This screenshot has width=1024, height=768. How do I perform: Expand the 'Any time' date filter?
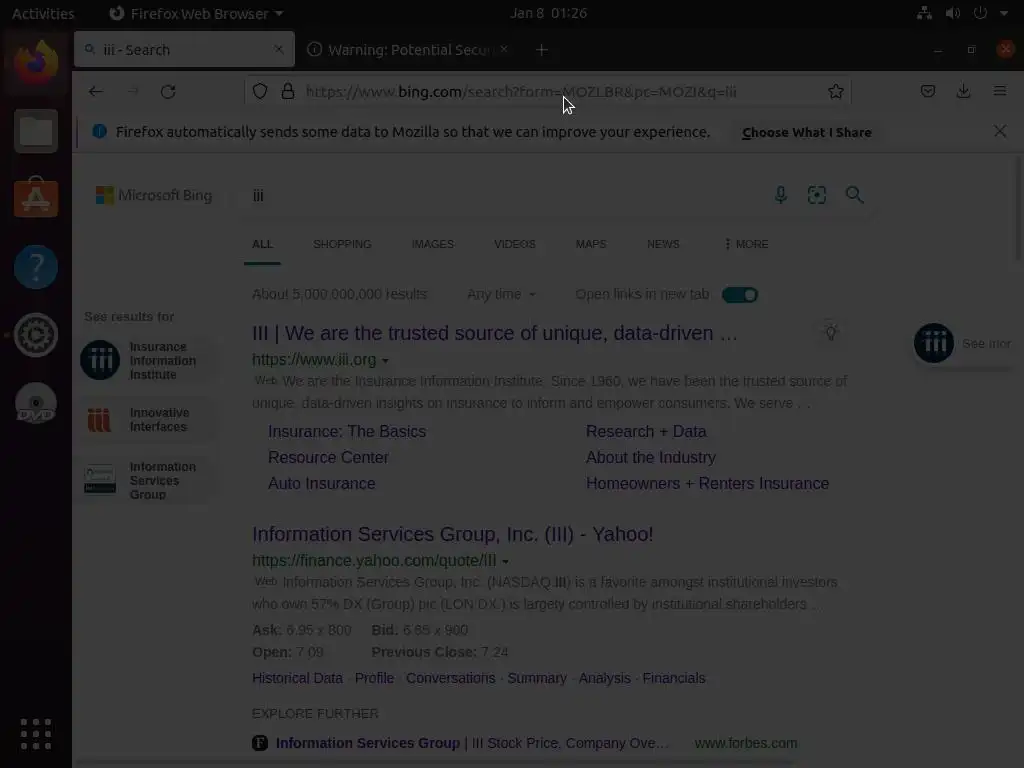point(501,295)
